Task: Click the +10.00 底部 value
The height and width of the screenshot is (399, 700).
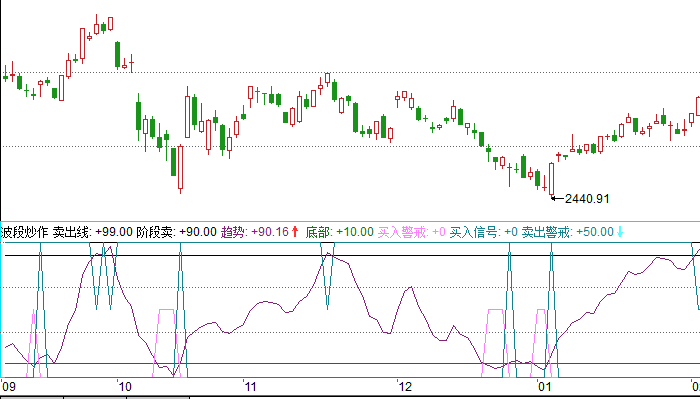Action: (x=355, y=232)
